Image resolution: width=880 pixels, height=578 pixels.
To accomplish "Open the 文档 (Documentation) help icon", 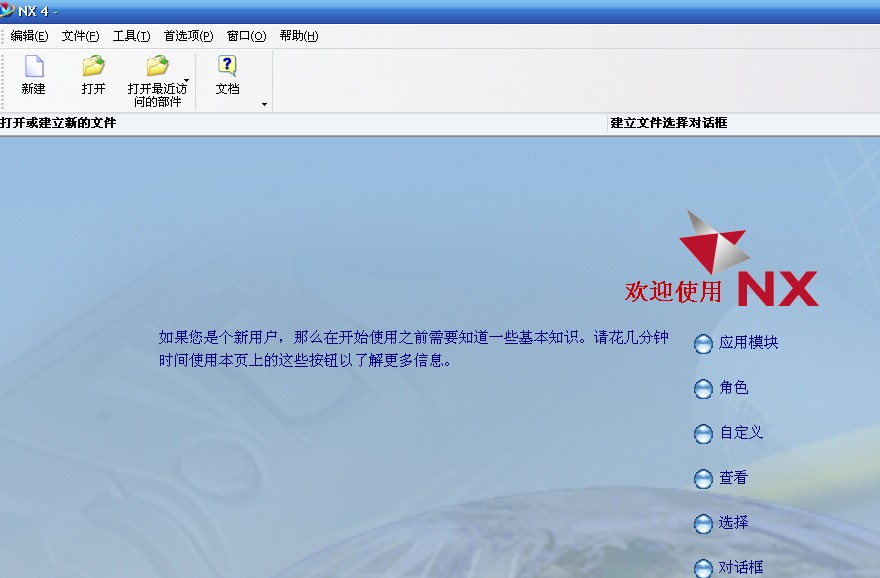I will pos(227,66).
